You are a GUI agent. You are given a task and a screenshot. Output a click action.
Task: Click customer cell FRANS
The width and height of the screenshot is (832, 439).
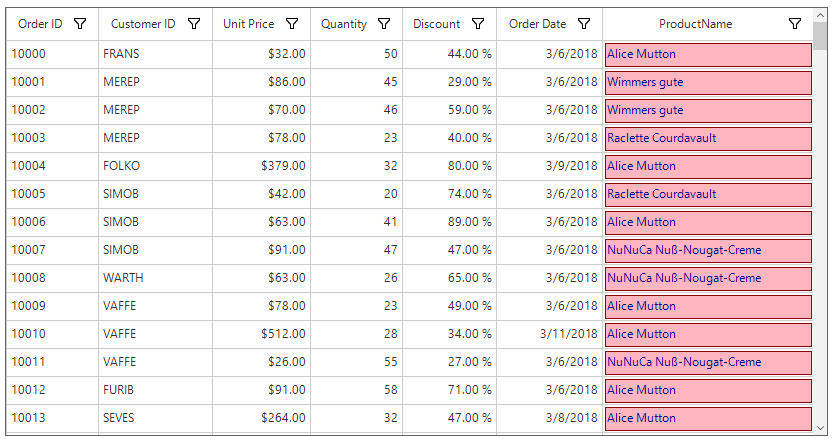(x=155, y=54)
